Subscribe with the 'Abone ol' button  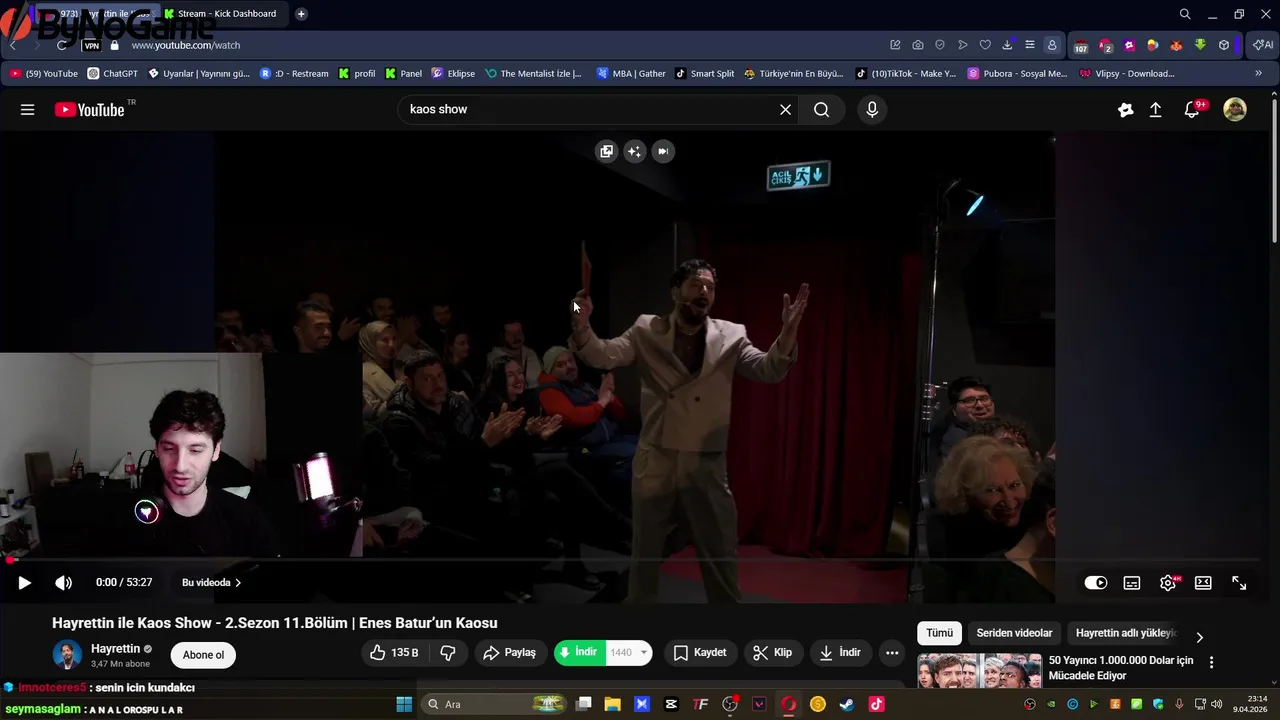tap(203, 655)
